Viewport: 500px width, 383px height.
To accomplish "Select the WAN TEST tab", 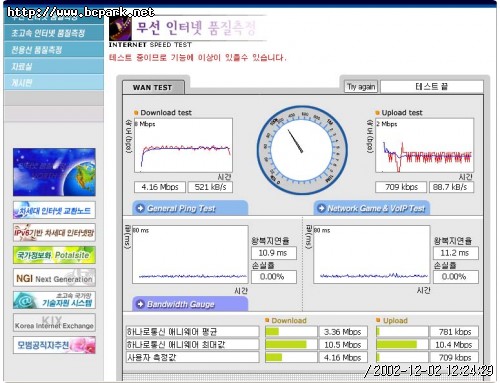I will (x=153, y=88).
